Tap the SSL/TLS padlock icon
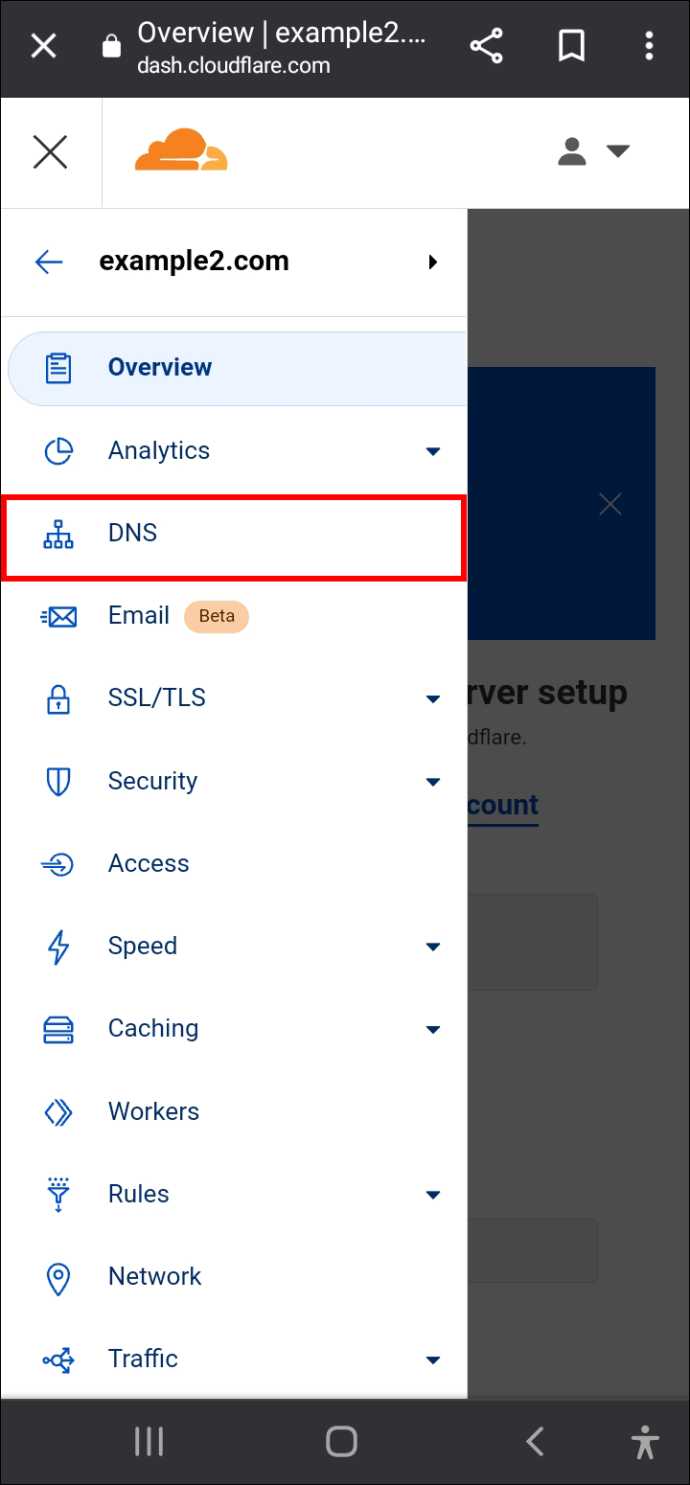The height and width of the screenshot is (1485, 690). pyautogui.click(x=59, y=699)
